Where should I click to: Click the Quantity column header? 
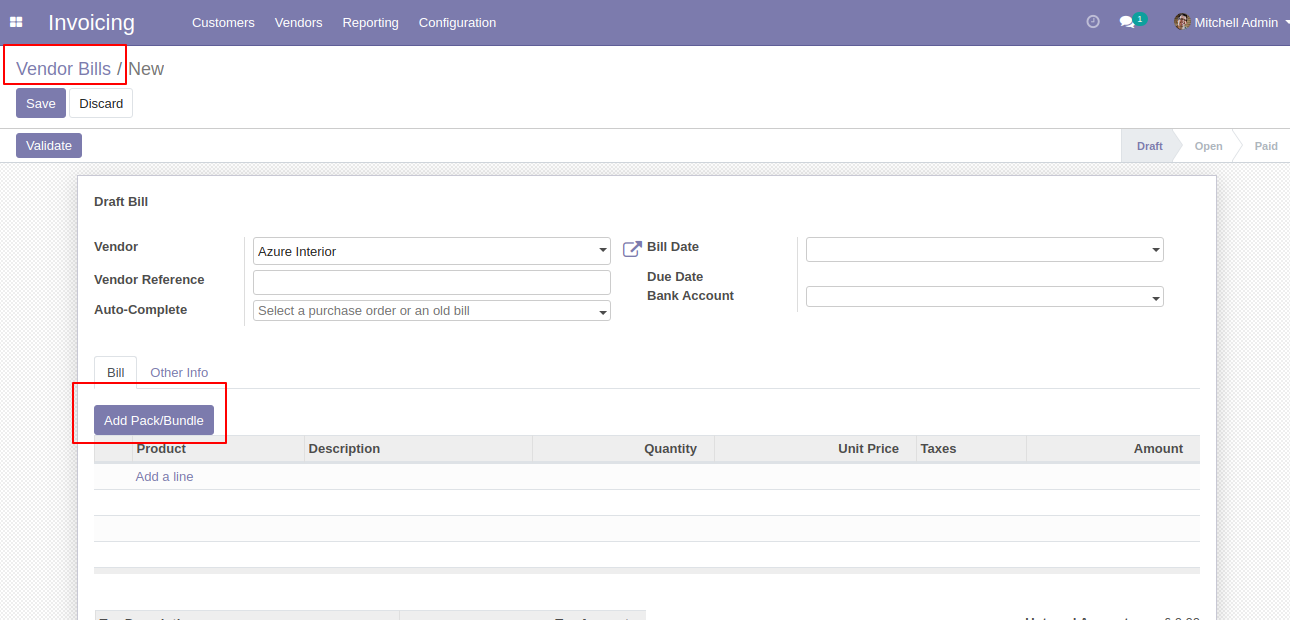coord(623,449)
